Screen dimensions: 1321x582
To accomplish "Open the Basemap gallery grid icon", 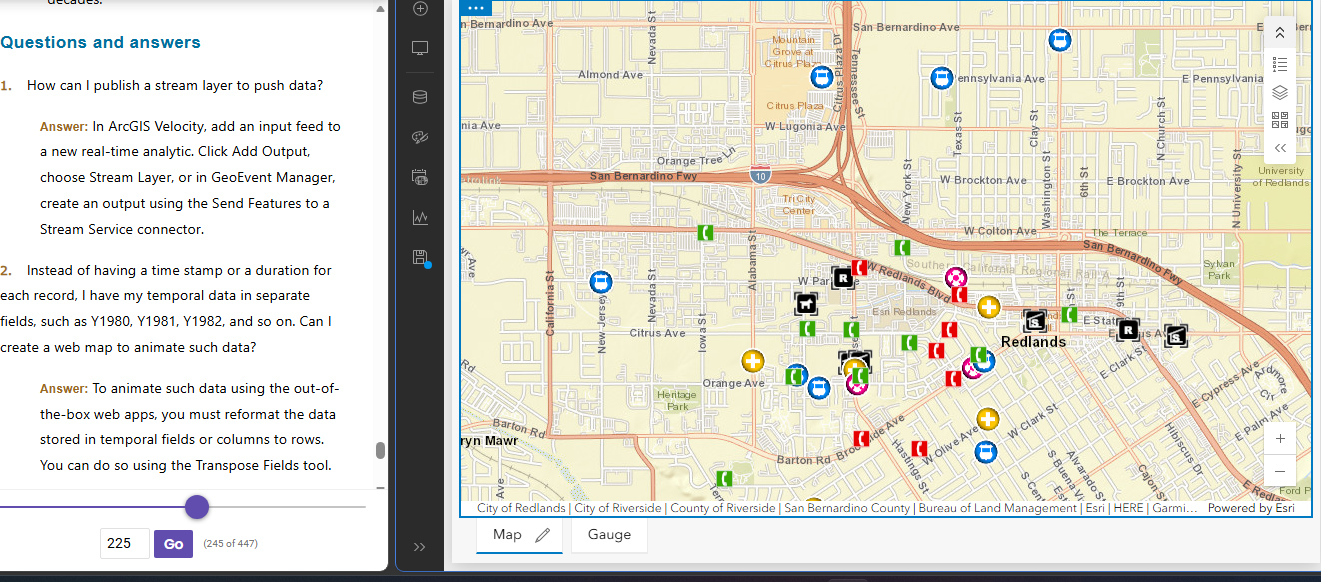I will (x=1280, y=120).
